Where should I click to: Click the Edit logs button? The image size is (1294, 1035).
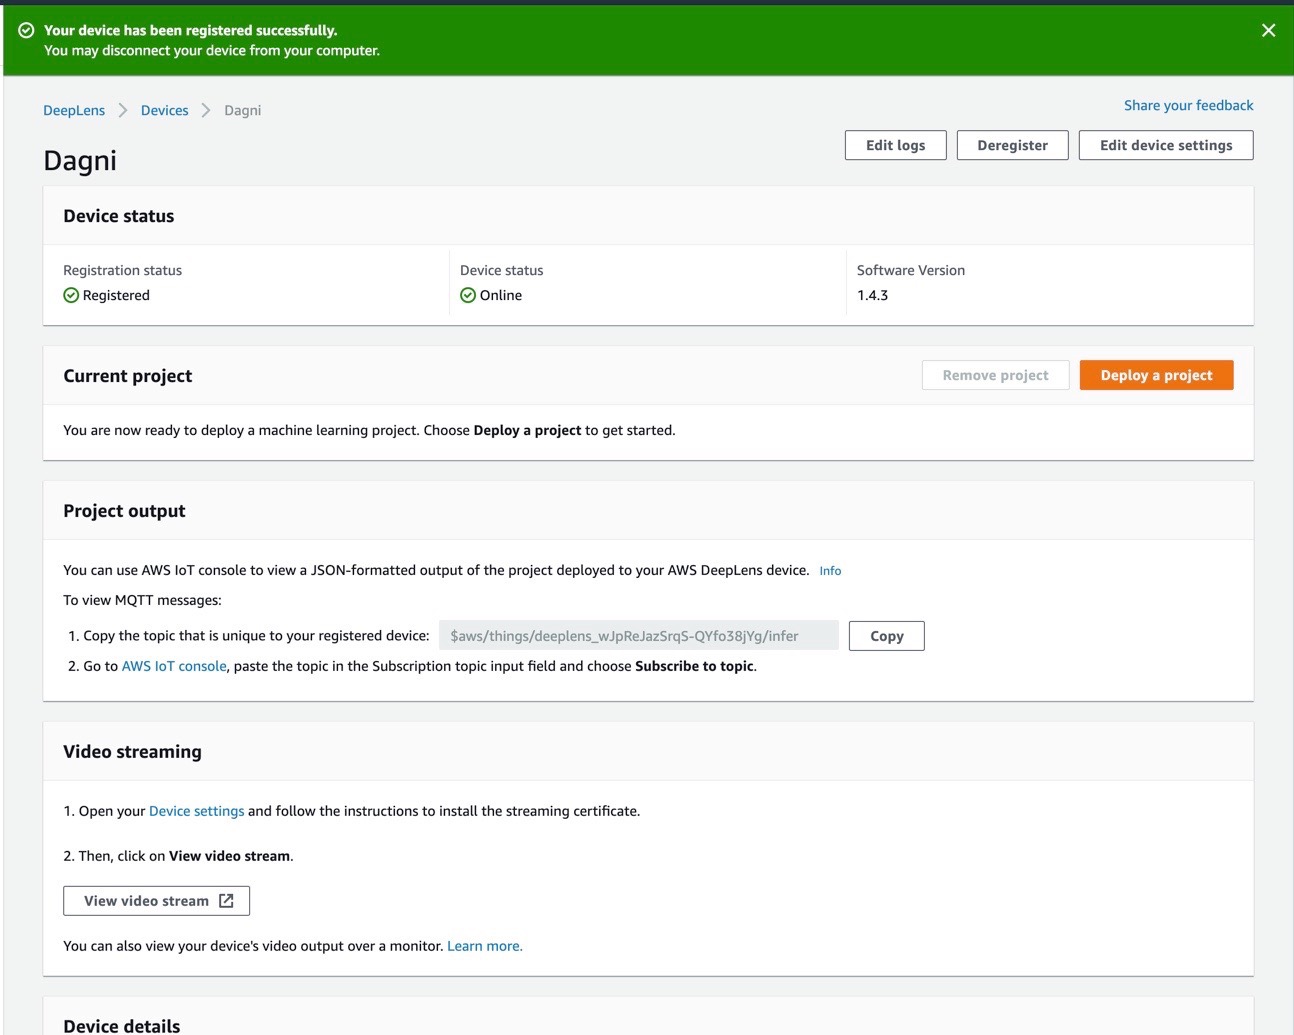pos(896,145)
